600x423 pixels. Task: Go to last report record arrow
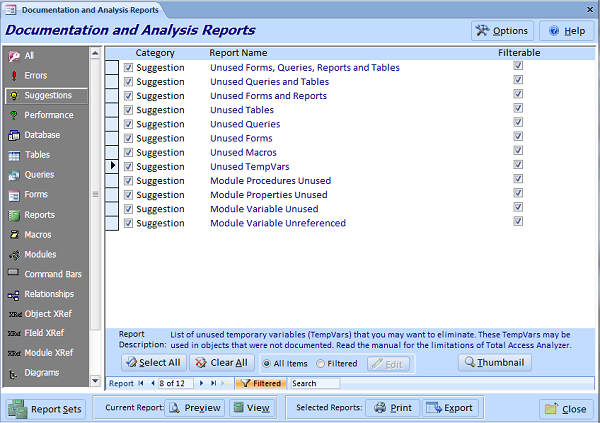tap(214, 383)
